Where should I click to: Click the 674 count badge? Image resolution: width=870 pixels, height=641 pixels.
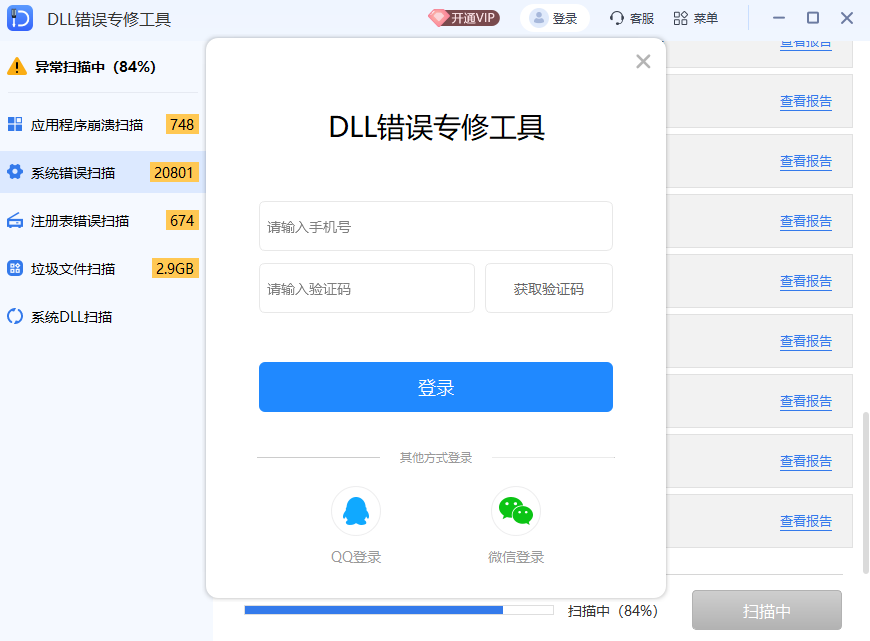pyautogui.click(x=182, y=220)
